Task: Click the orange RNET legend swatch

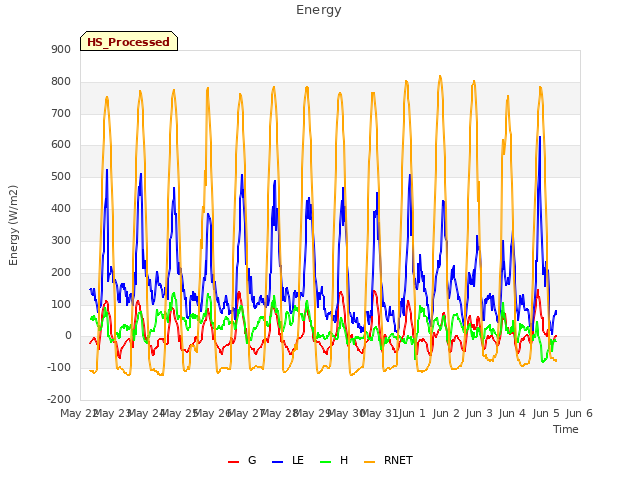Action: 369,462
